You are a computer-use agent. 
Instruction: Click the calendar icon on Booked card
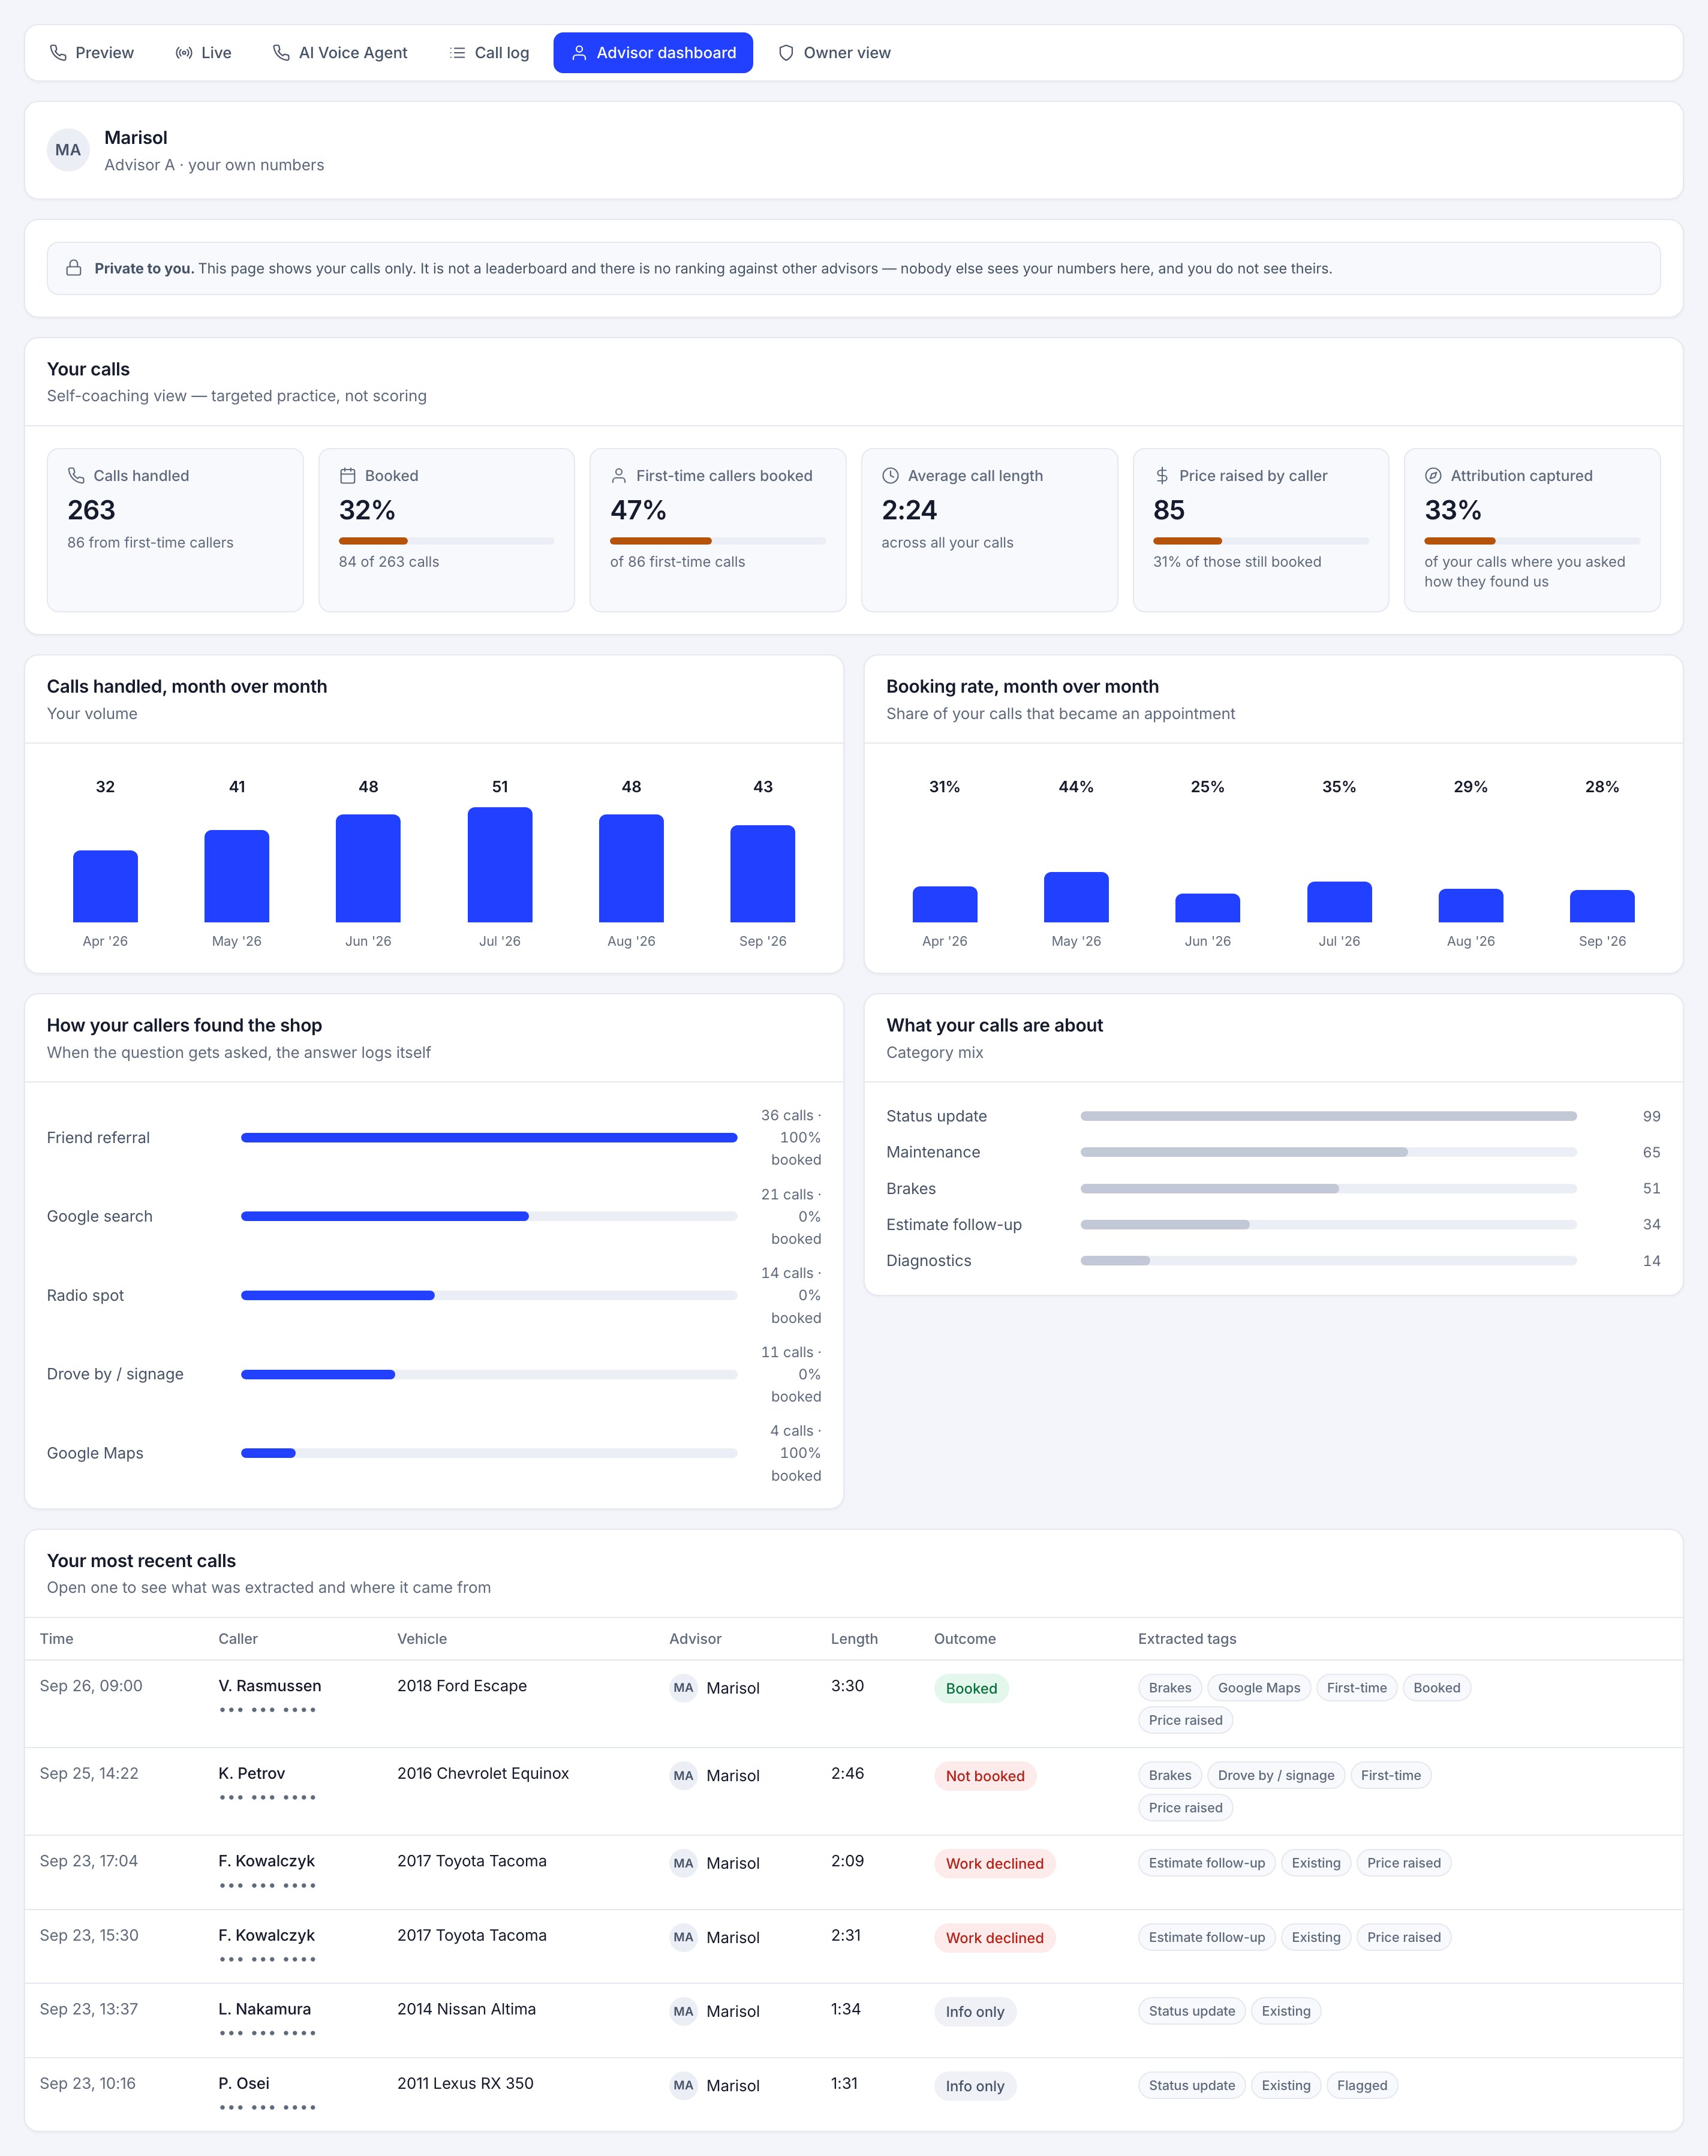pyautogui.click(x=348, y=476)
